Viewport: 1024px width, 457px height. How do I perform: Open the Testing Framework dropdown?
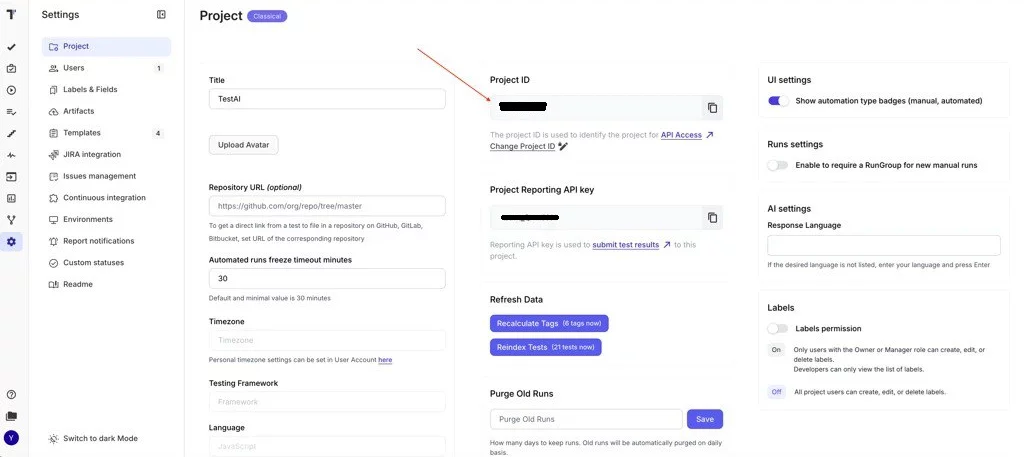point(327,402)
